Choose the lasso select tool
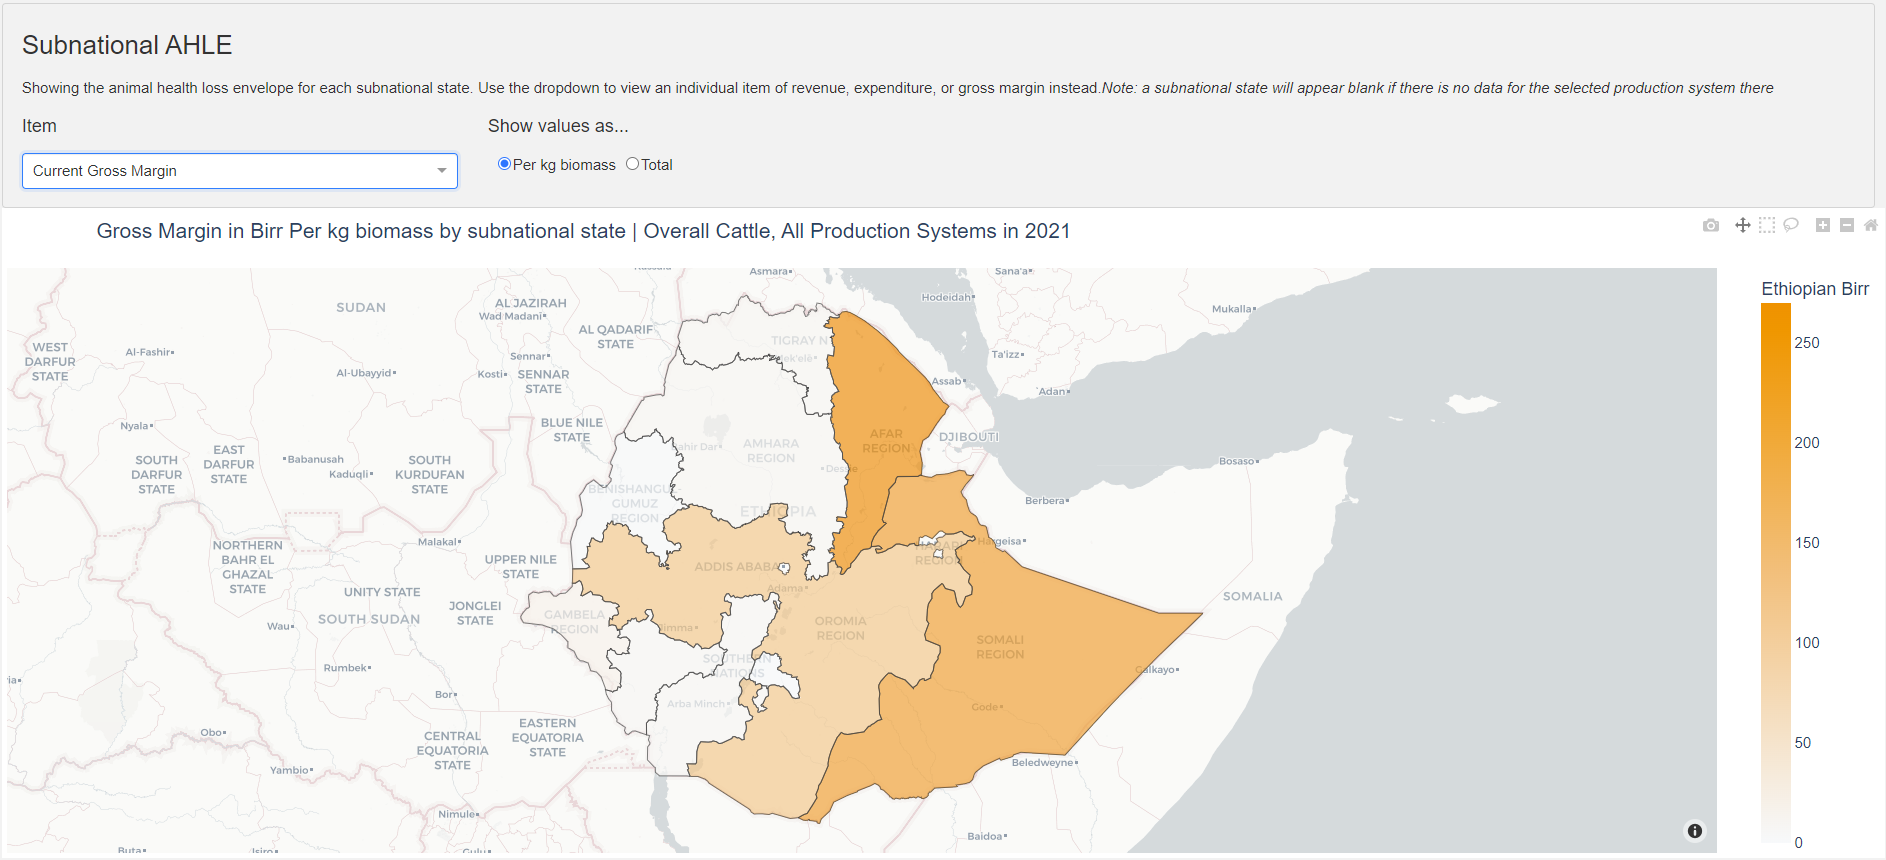 click(x=1791, y=225)
